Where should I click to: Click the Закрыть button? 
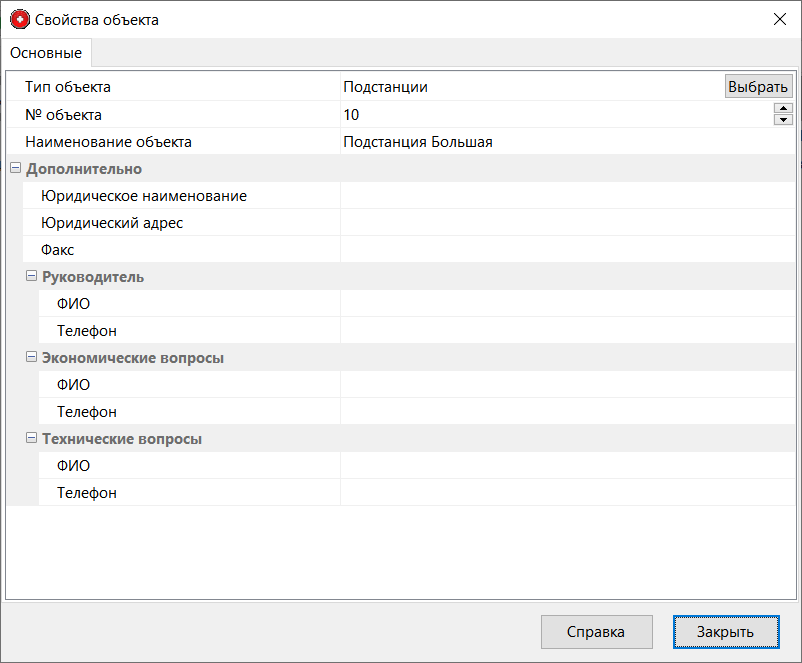725,632
